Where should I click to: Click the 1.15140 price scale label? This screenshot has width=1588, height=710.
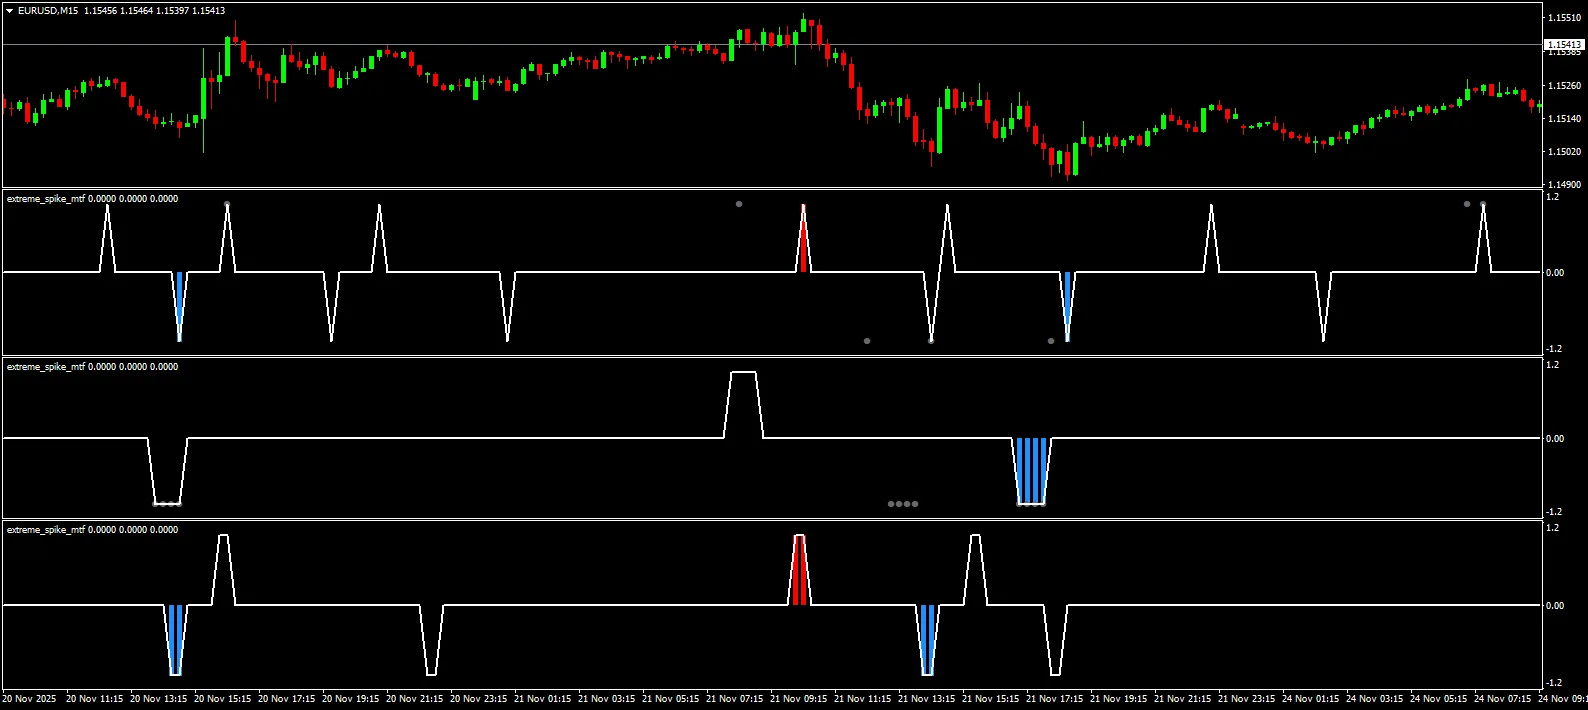pyautogui.click(x=1564, y=119)
